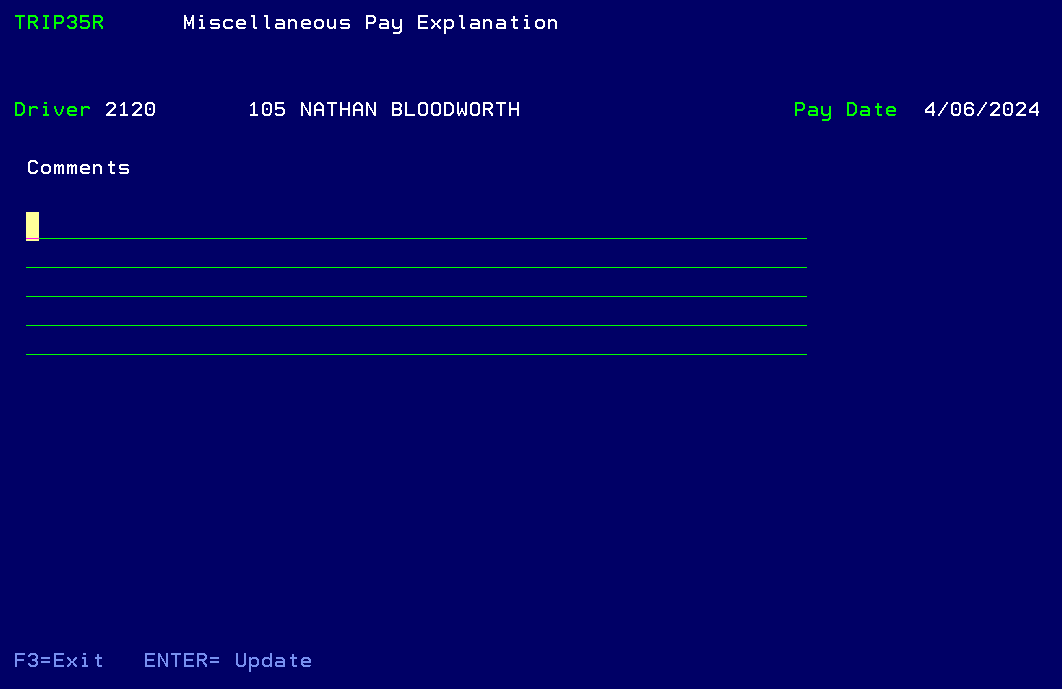Click the ENTER= key label
This screenshot has height=689, width=1062.
181,661
